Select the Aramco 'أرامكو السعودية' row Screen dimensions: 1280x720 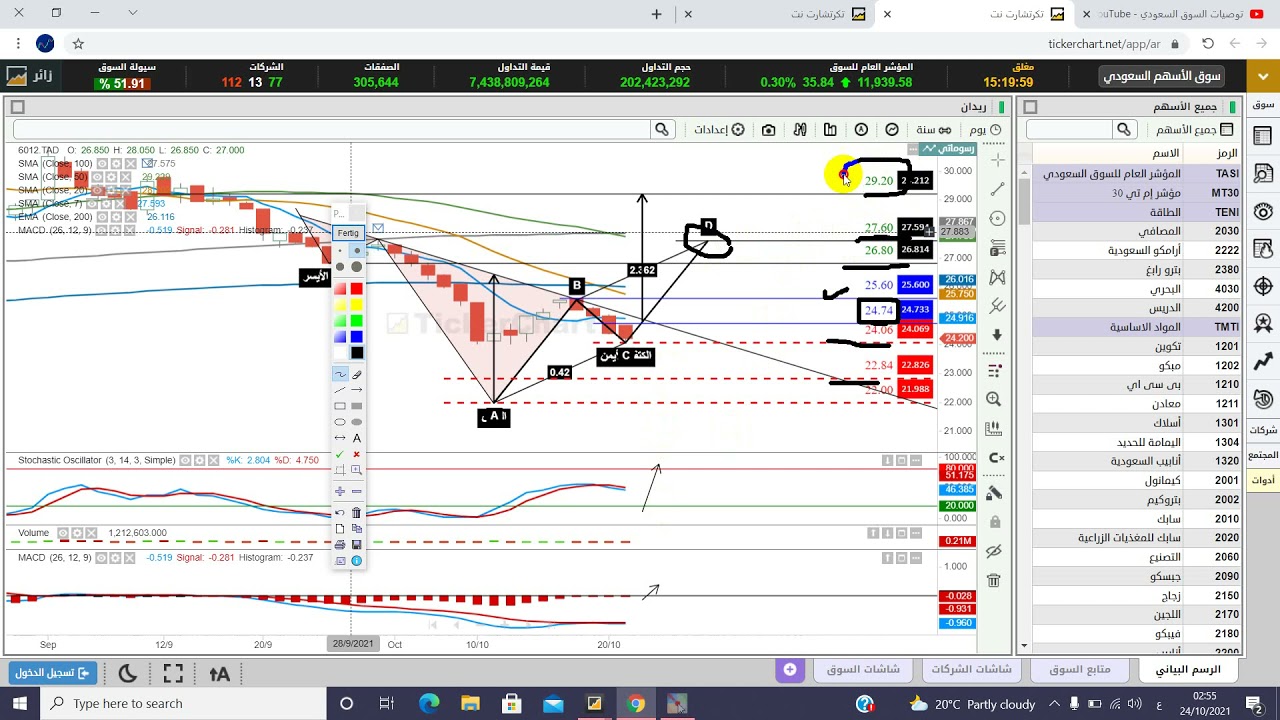click(x=1137, y=250)
